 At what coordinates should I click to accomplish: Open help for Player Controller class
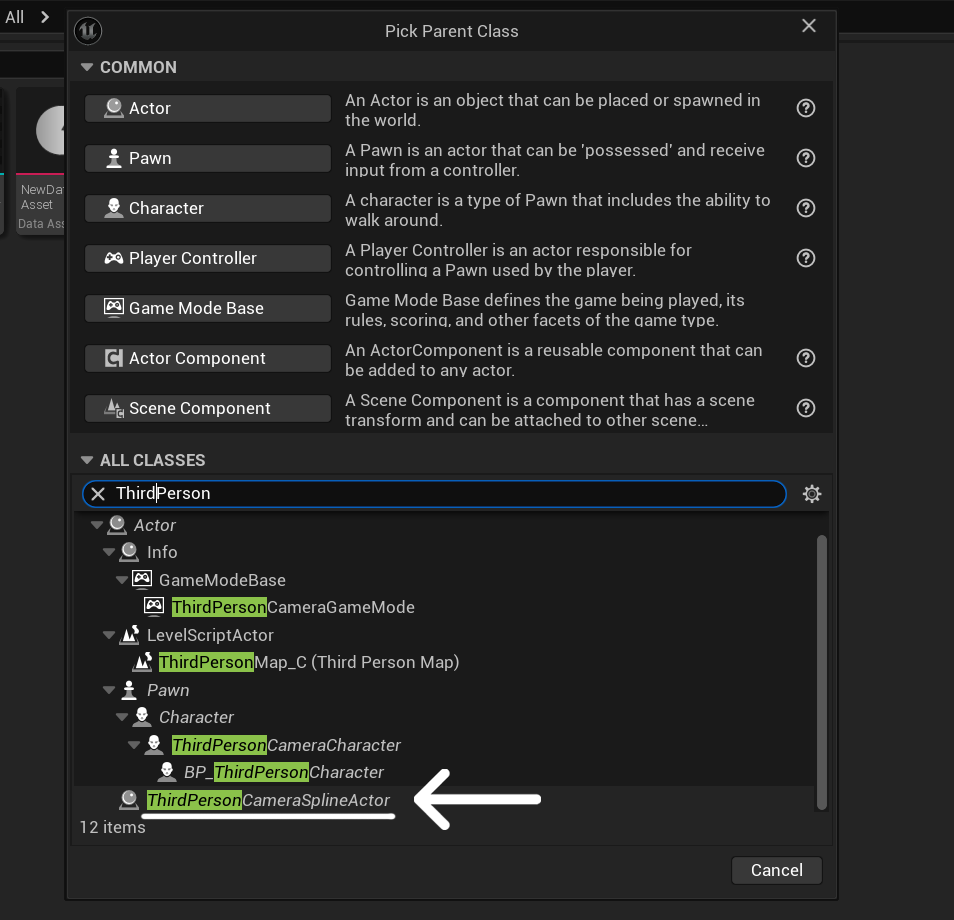point(805,258)
